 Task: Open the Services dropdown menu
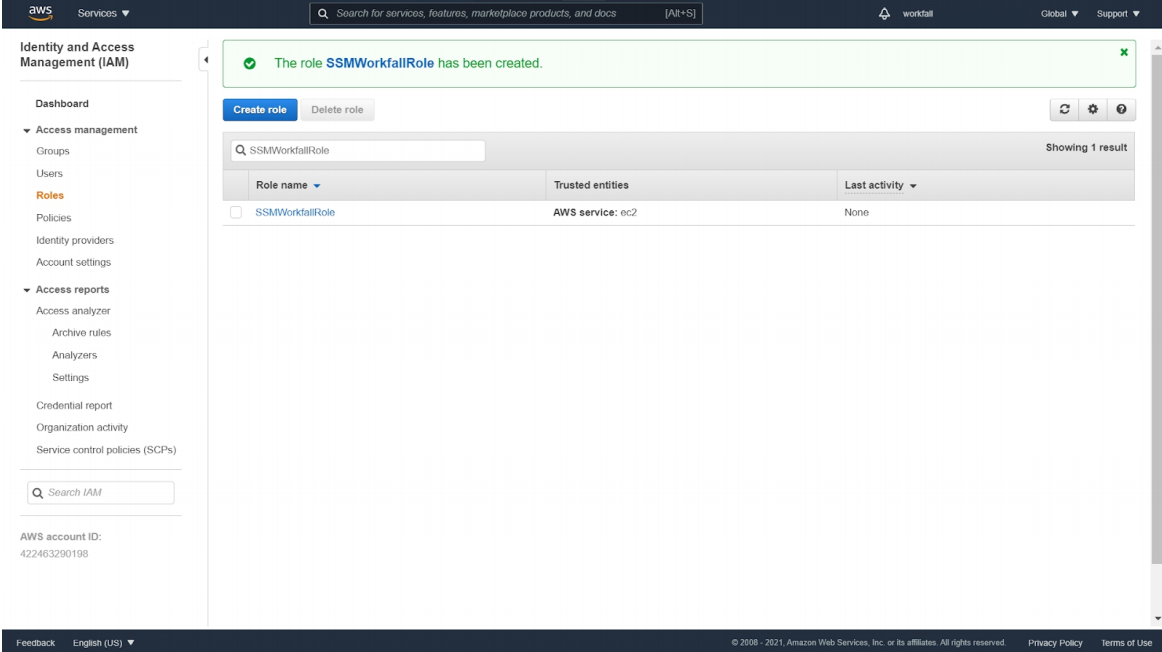point(104,13)
